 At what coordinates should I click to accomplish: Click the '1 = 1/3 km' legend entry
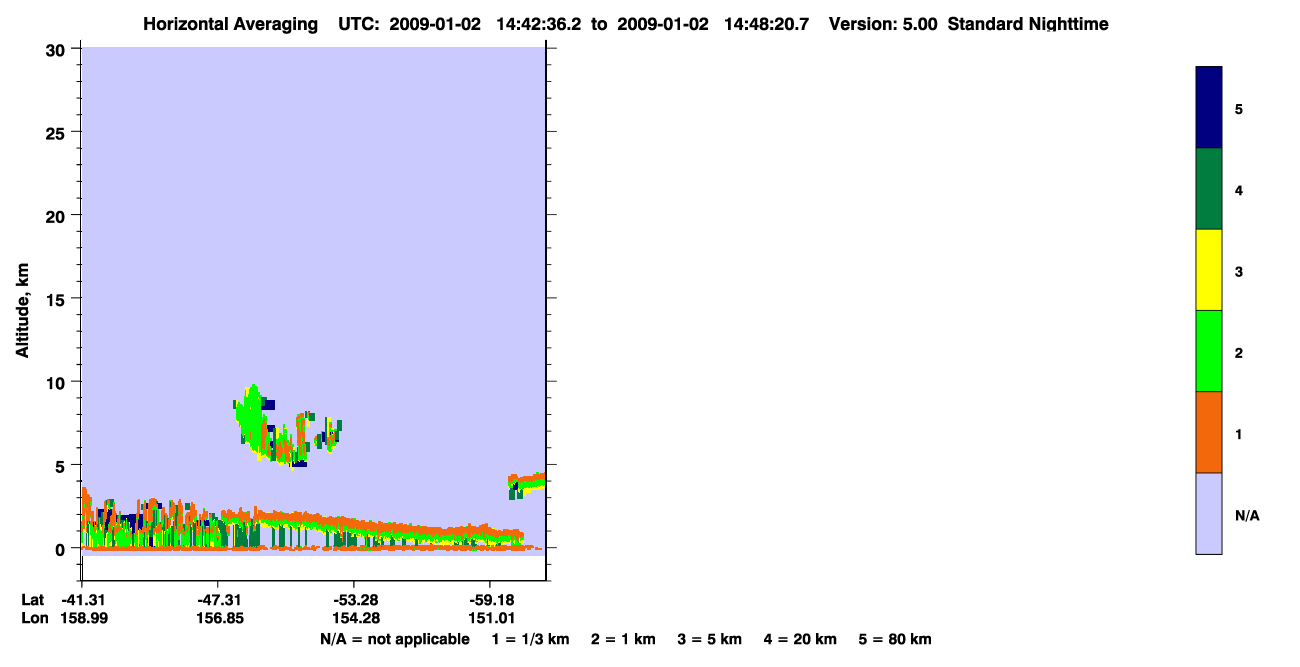(530, 639)
